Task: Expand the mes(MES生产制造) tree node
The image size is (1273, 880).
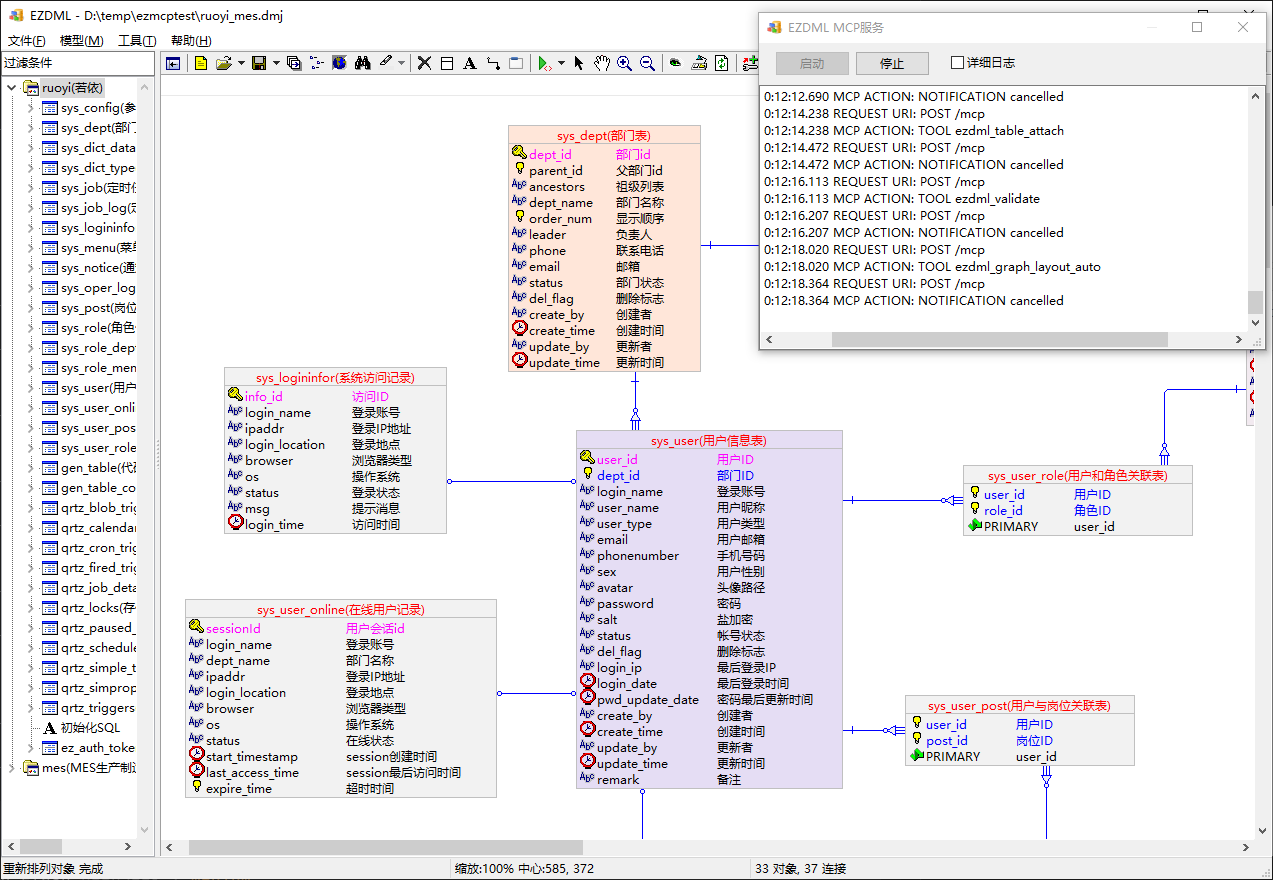Action: (x=12, y=768)
